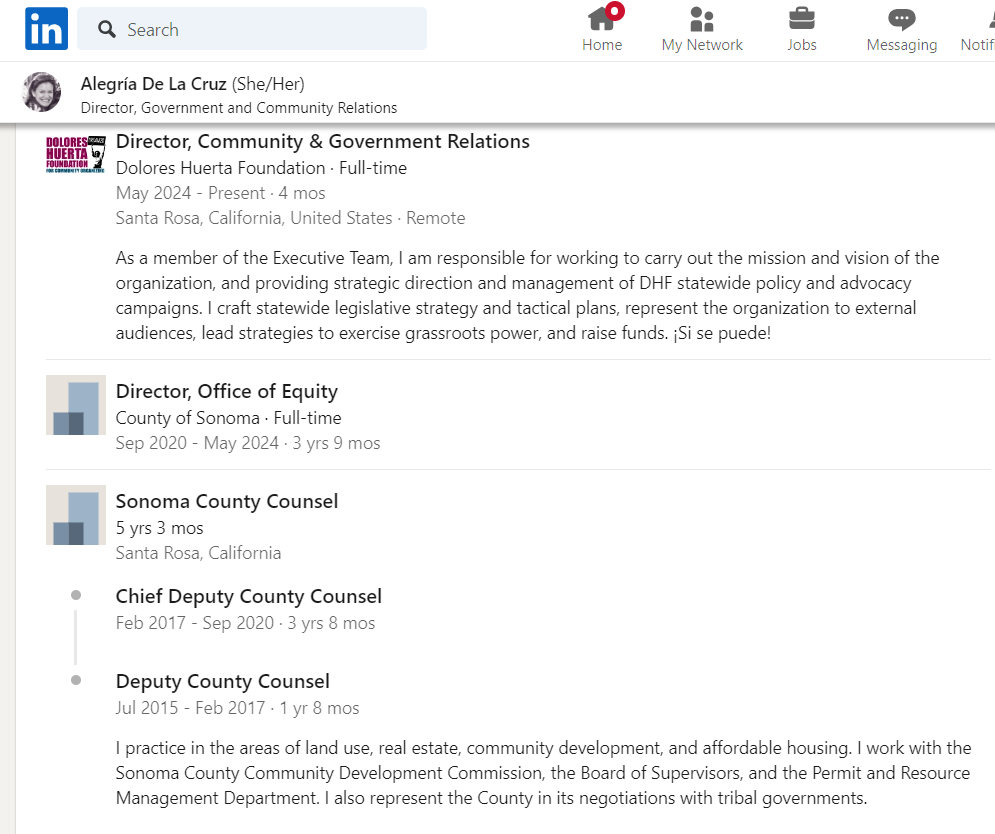Click Sep 2020 - May 2024 date range
The height and width of the screenshot is (834, 995).
197,443
